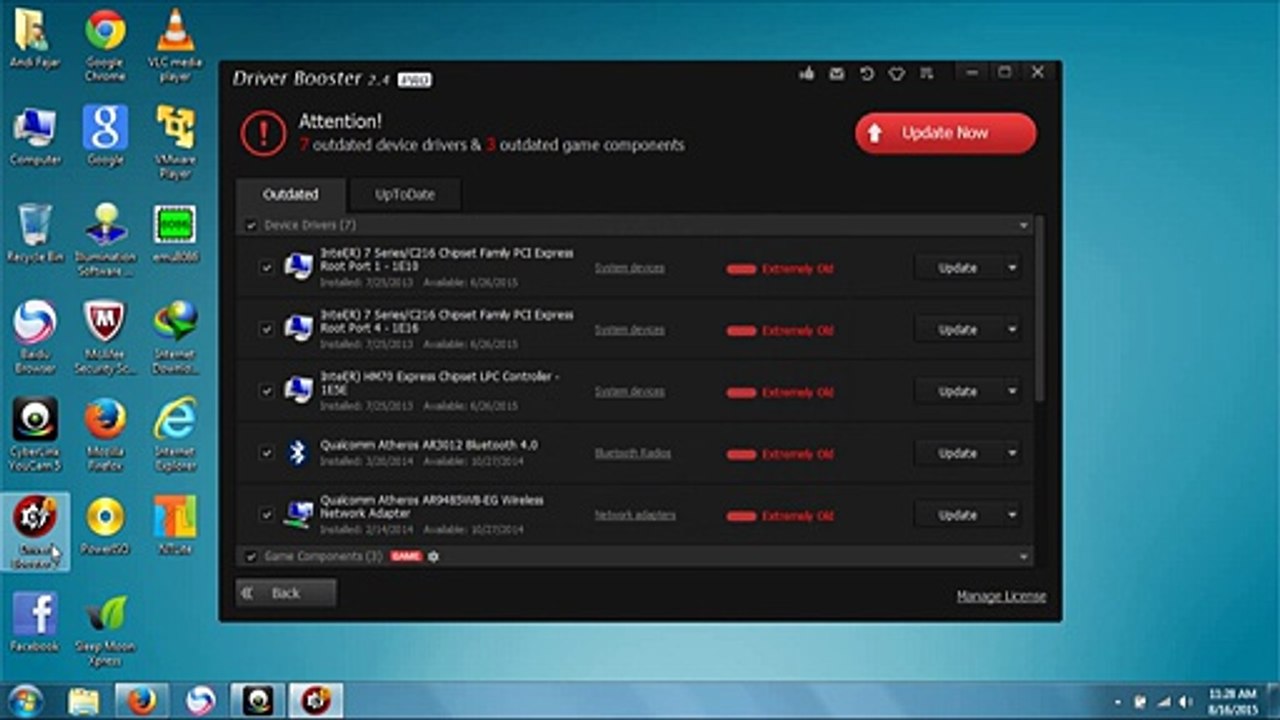This screenshot has height=720, width=1280.
Task: Open the System devices link for Root Port 1
Action: pyautogui.click(x=630, y=268)
